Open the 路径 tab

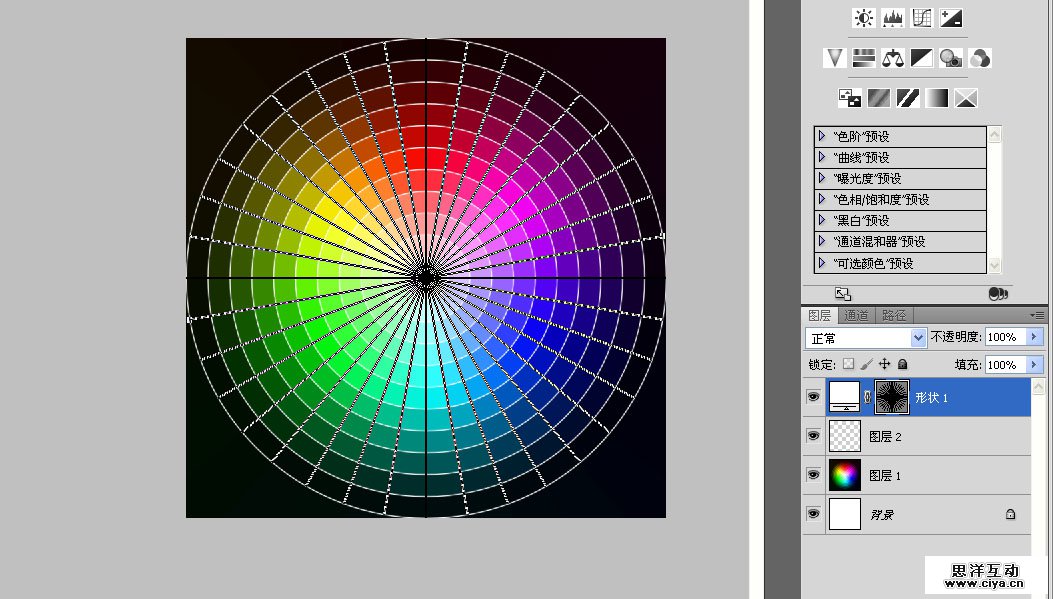click(x=894, y=315)
